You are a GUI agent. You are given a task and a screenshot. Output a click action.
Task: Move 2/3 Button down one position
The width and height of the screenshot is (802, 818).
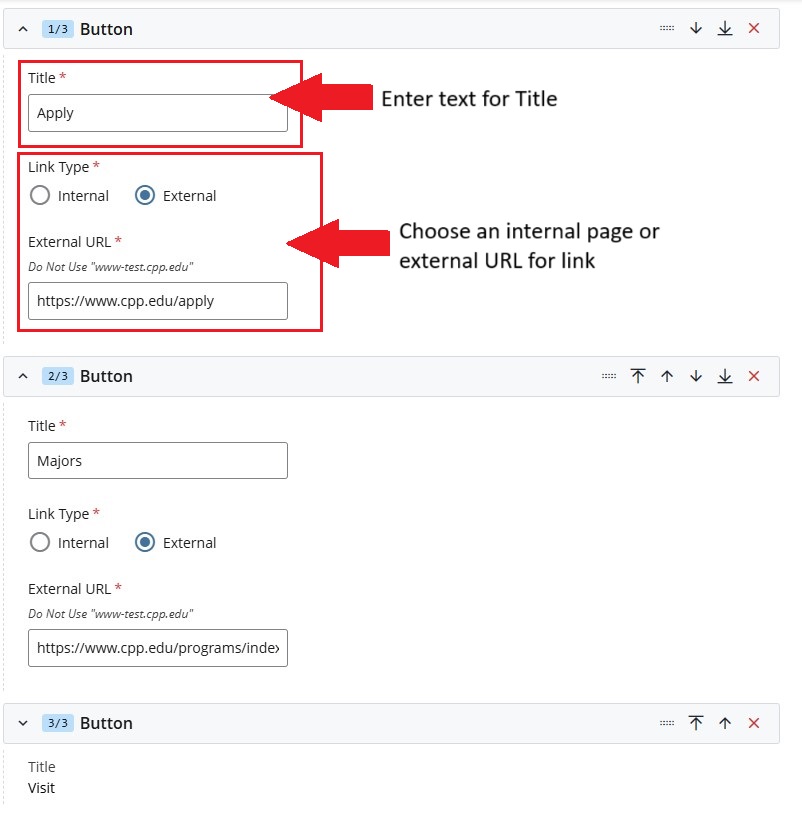696,376
